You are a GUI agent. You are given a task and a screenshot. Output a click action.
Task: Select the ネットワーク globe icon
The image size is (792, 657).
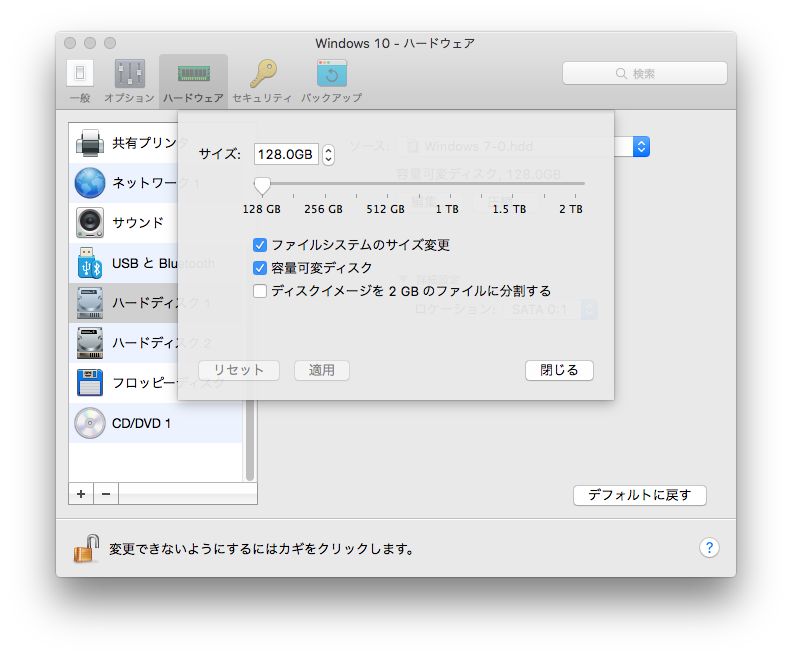pos(90,183)
